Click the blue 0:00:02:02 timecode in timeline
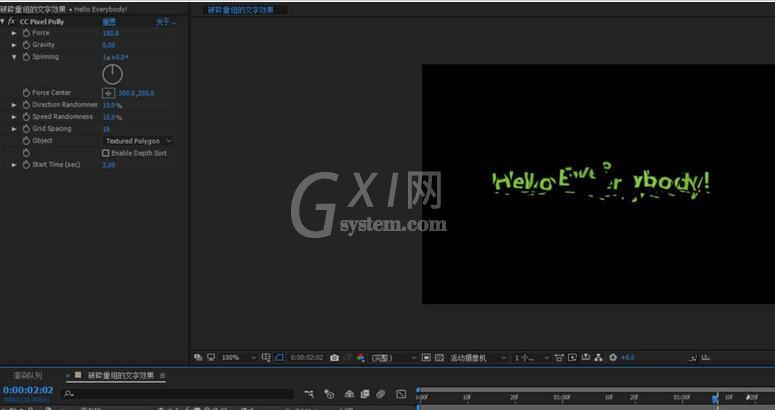Viewport: 775px width, 410px height. [x=28, y=390]
